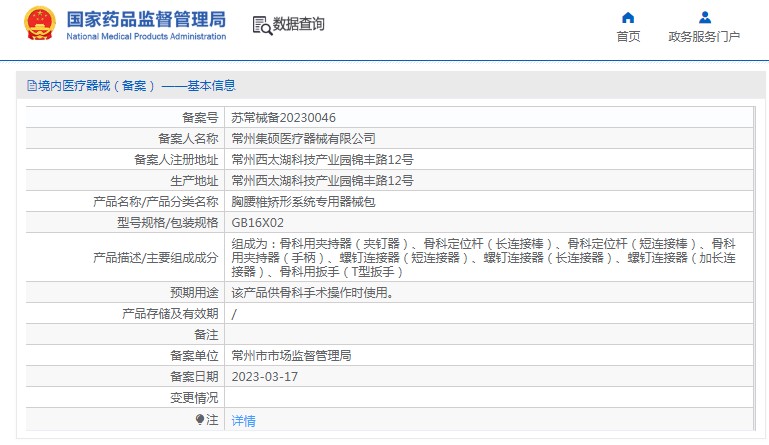The height and width of the screenshot is (445, 769).
Task: Select the date 2023-03-17
Action: click(x=264, y=377)
